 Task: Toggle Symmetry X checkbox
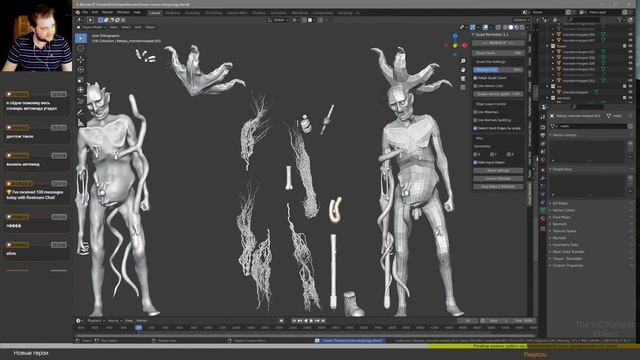point(475,154)
